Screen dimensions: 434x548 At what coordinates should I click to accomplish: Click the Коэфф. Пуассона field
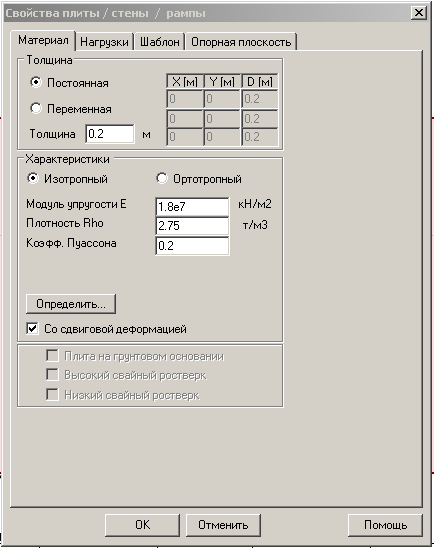pyautogui.click(x=192, y=246)
